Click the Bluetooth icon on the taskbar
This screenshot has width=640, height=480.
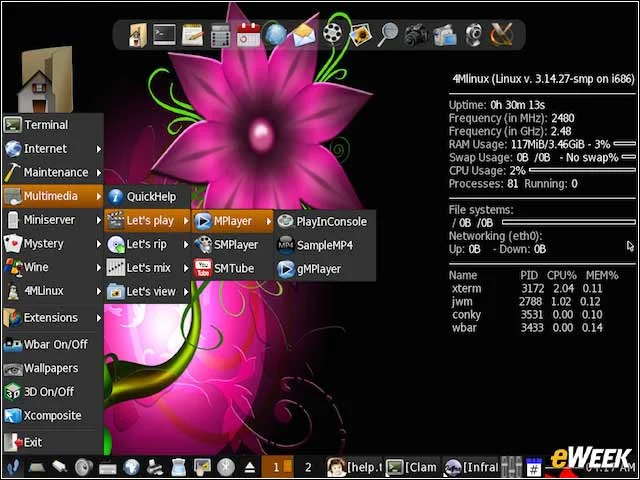click(x=226, y=467)
